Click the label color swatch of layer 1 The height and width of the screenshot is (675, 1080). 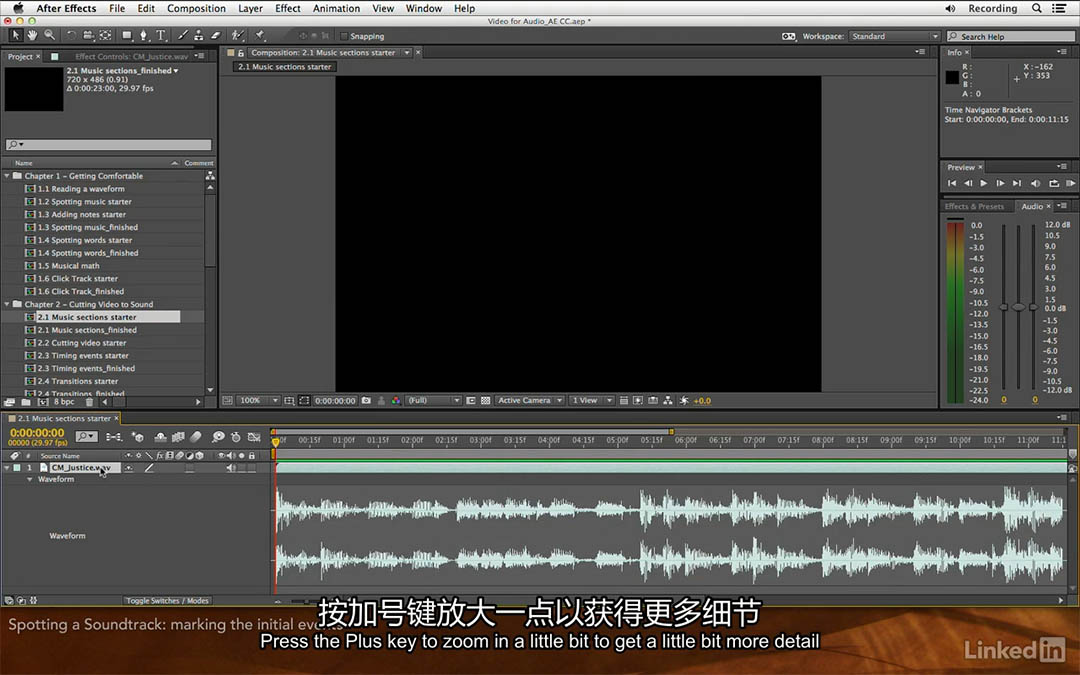click(17, 468)
